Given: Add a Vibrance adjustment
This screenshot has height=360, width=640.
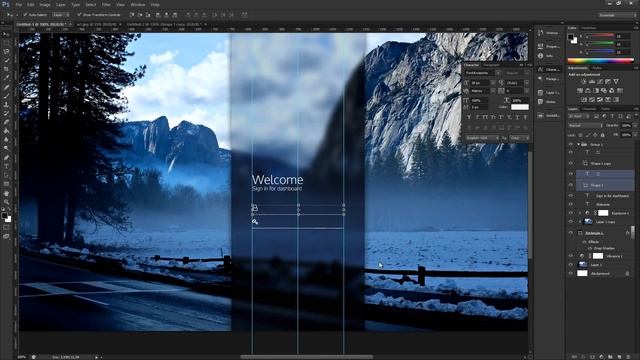Looking at the screenshot, I should pyautogui.click(x=616, y=82).
